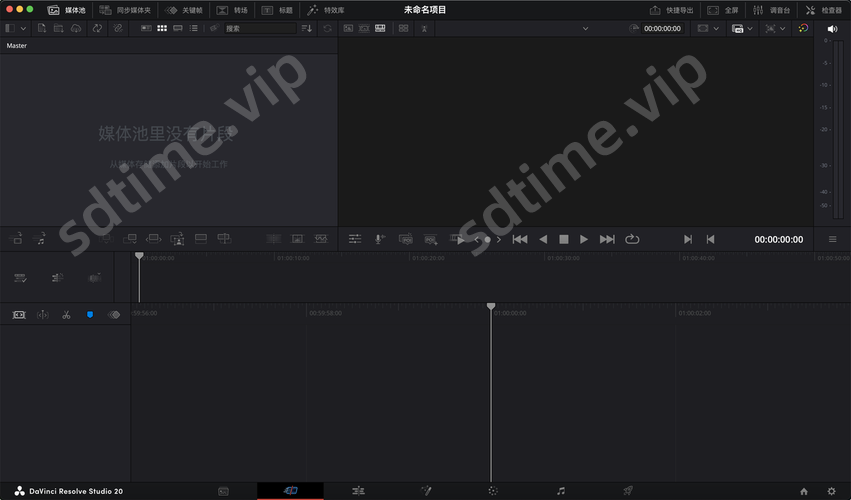This screenshot has height=500, width=851.
Task: Click the lower timeline playhead handle
Action: tap(491, 306)
